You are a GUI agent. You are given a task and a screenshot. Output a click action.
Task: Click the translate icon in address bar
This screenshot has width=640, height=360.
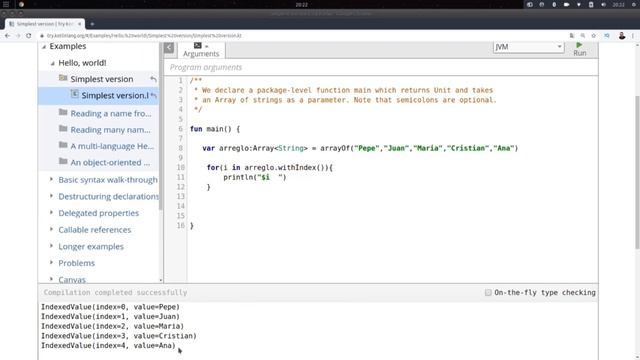tap(572, 36)
